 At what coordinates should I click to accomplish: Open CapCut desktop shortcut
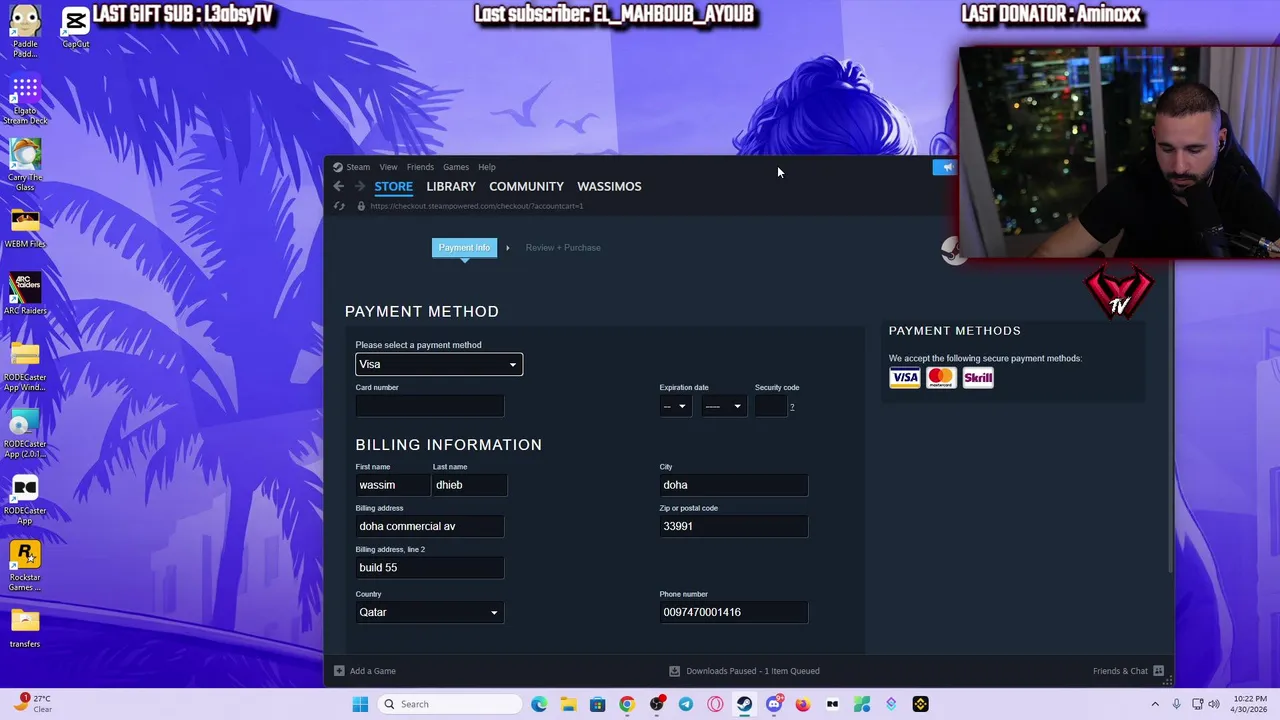[x=76, y=26]
